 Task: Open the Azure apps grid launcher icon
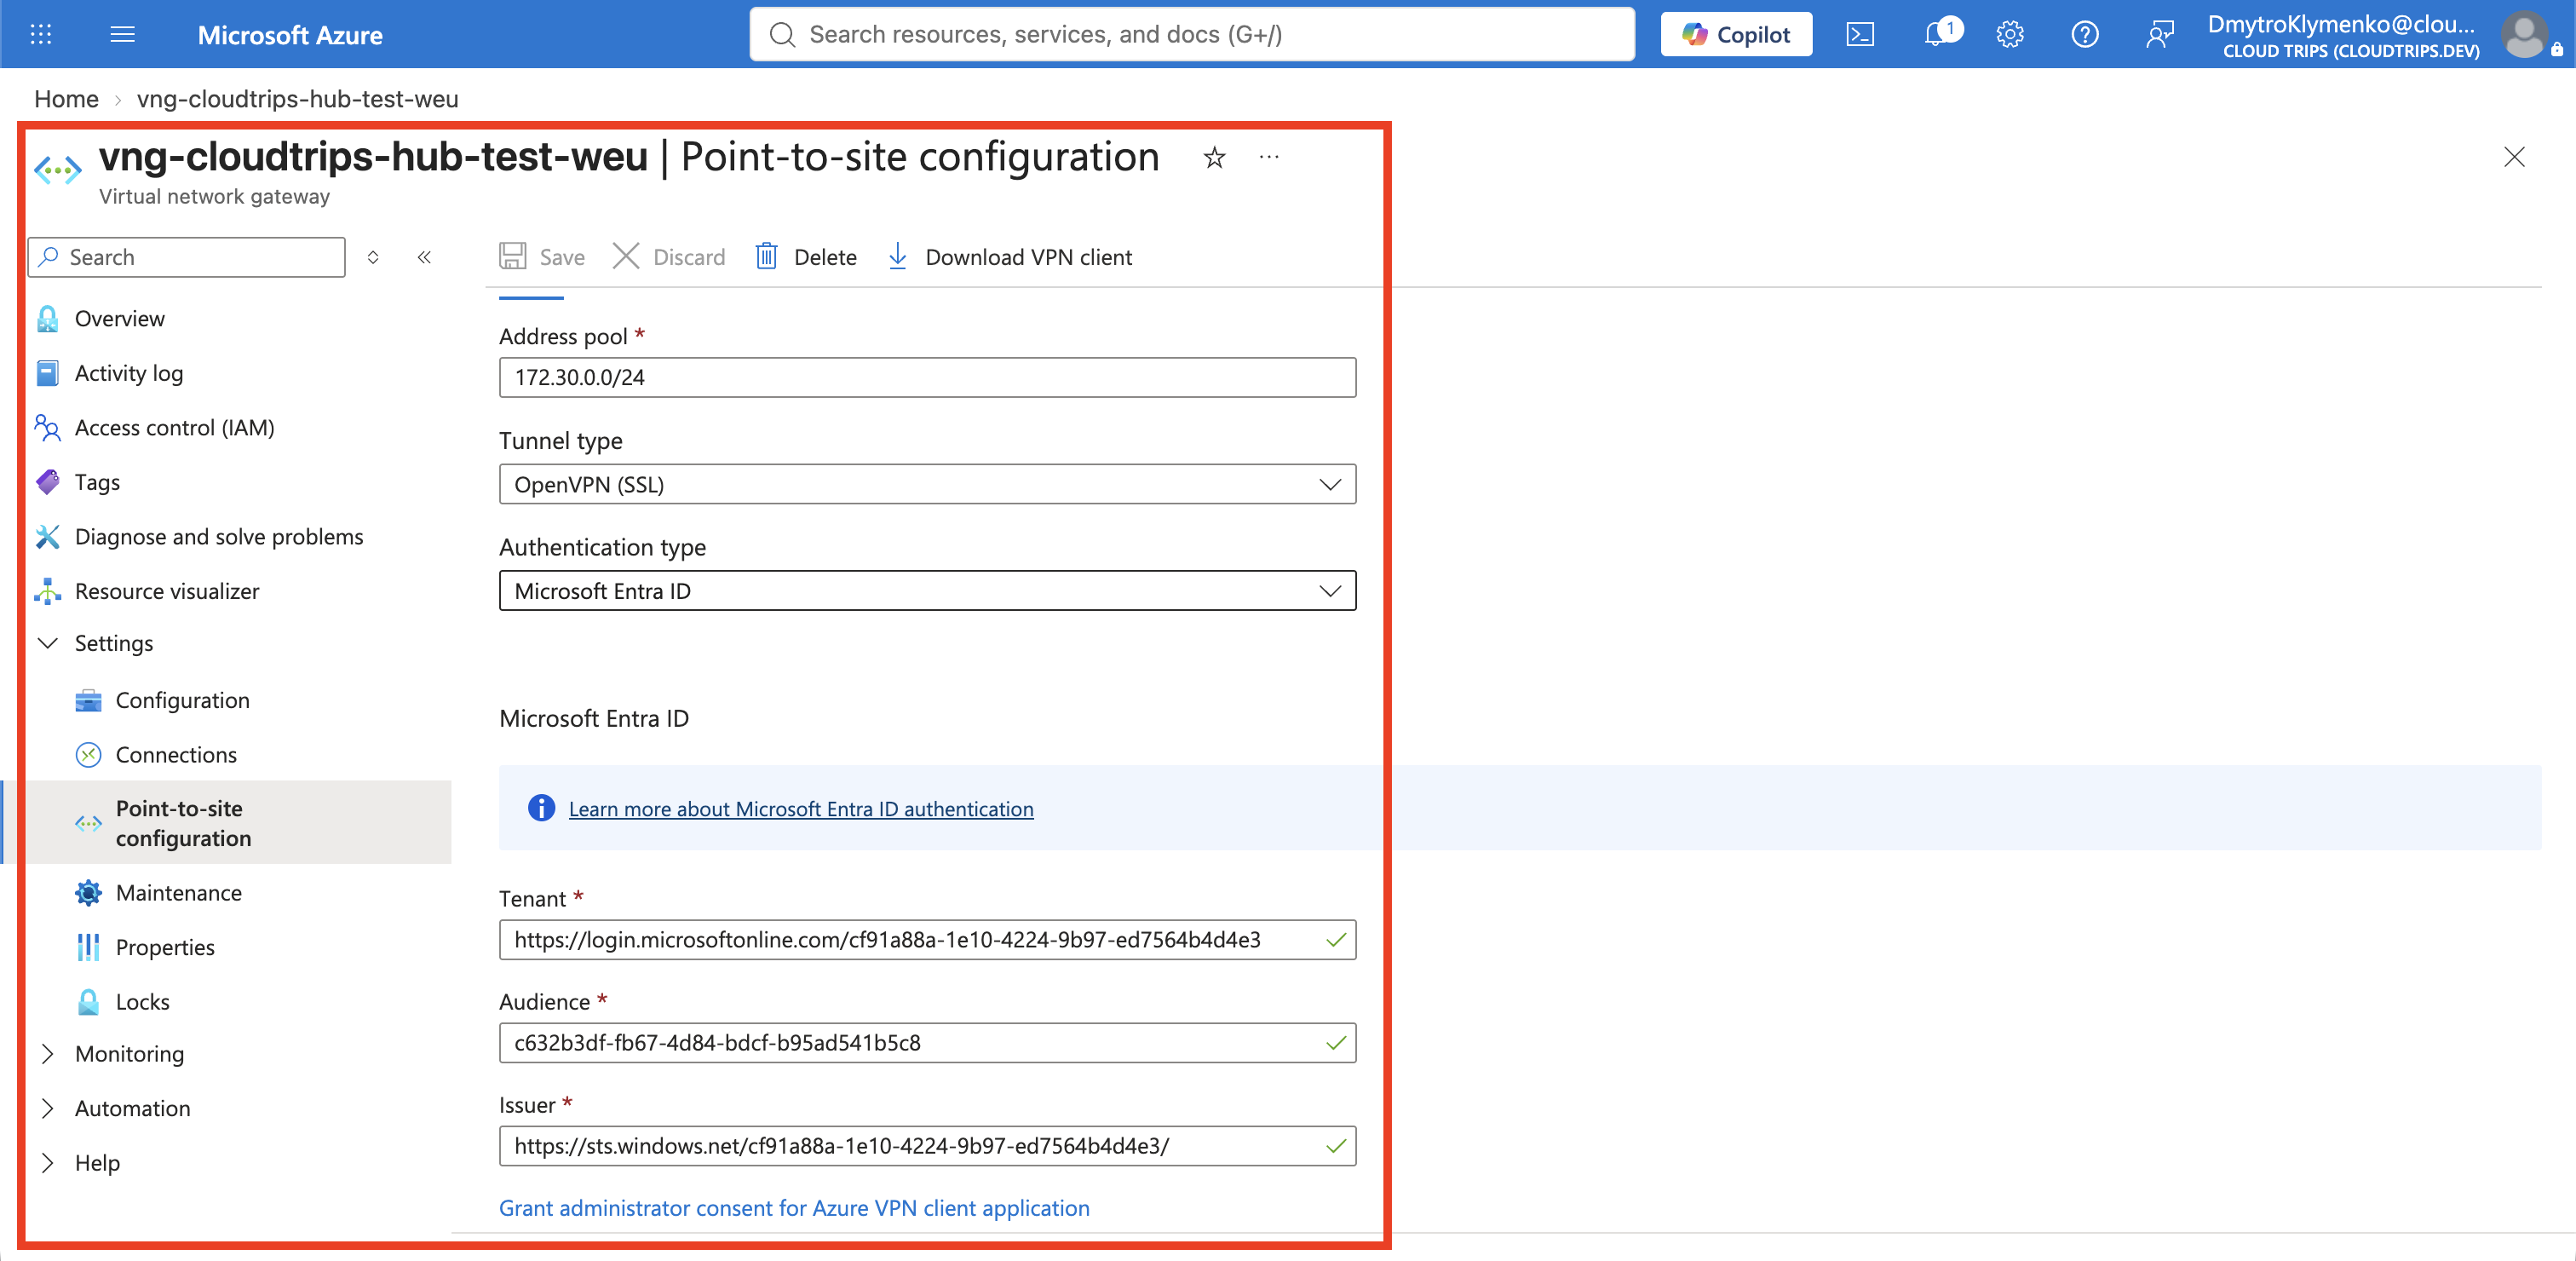[41, 34]
